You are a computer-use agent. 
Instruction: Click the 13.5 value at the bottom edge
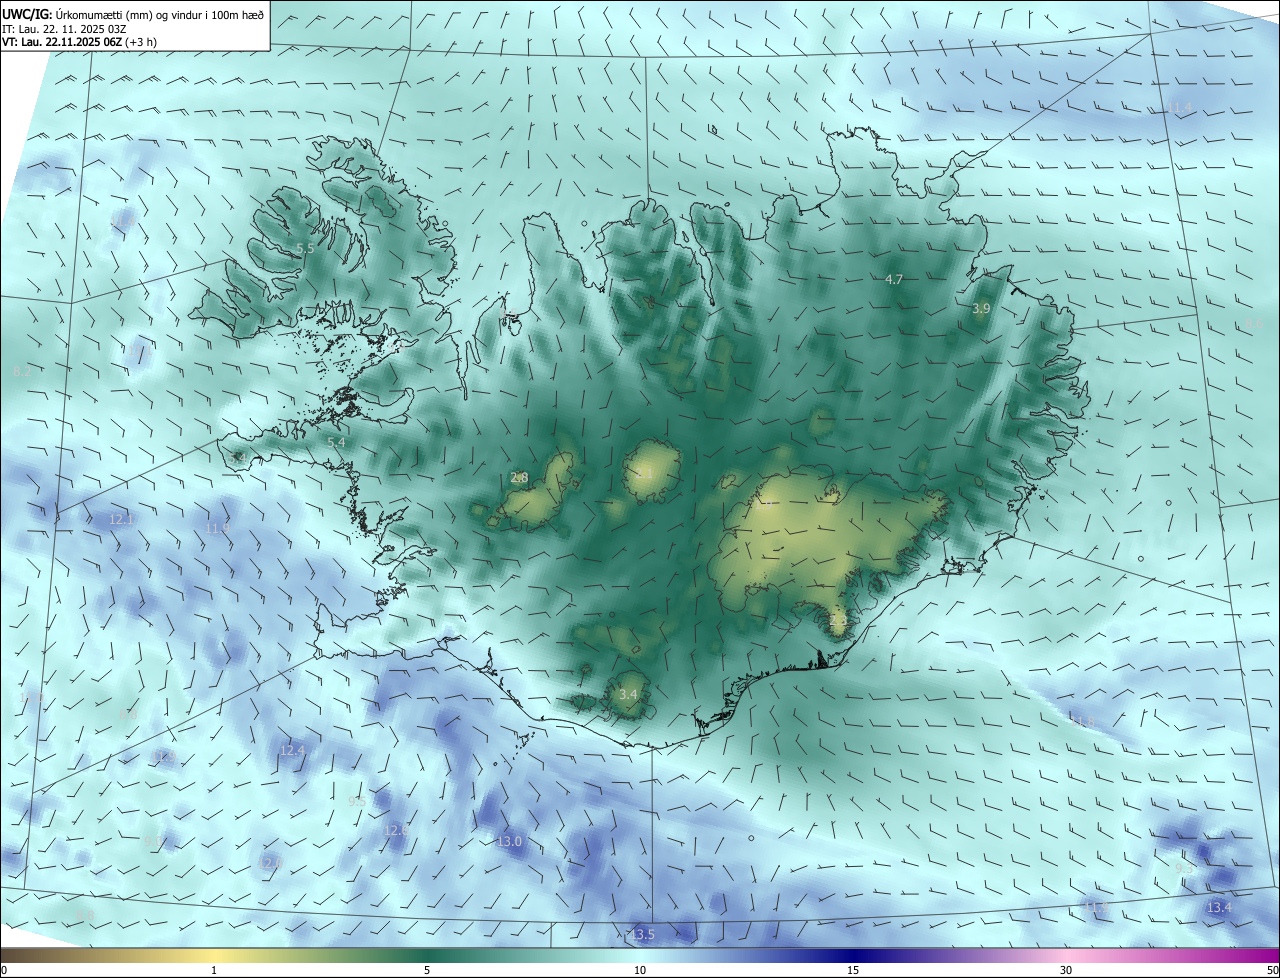(642, 934)
